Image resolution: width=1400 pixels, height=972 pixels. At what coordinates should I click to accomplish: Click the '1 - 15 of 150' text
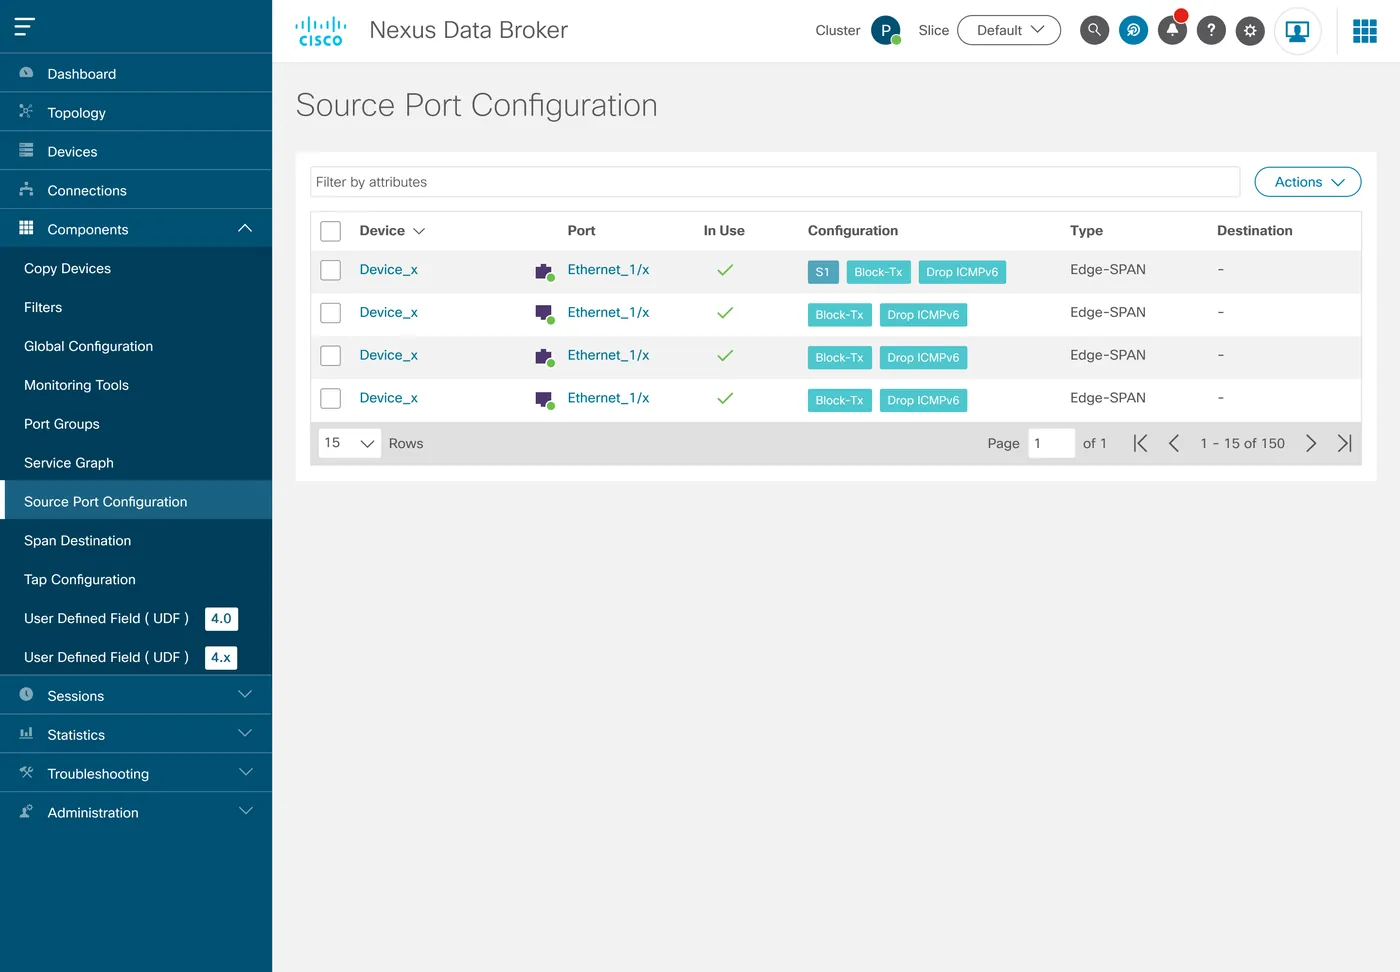pyautogui.click(x=1242, y=443)
